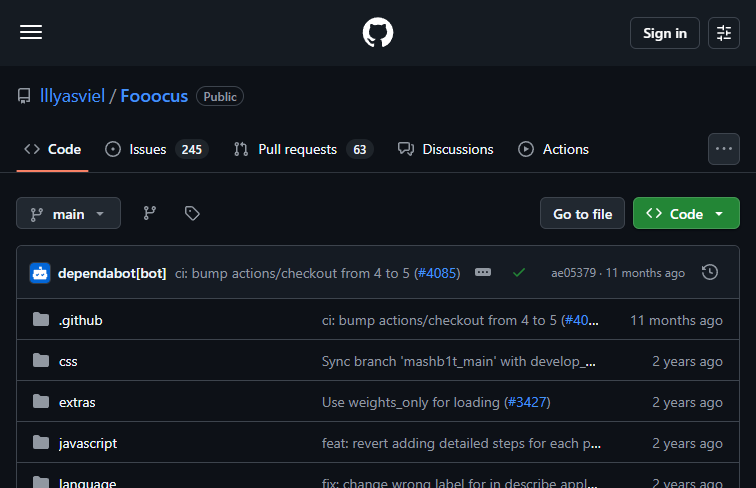Open the css folder
This screenshot has width=756, height=488.
68,361
